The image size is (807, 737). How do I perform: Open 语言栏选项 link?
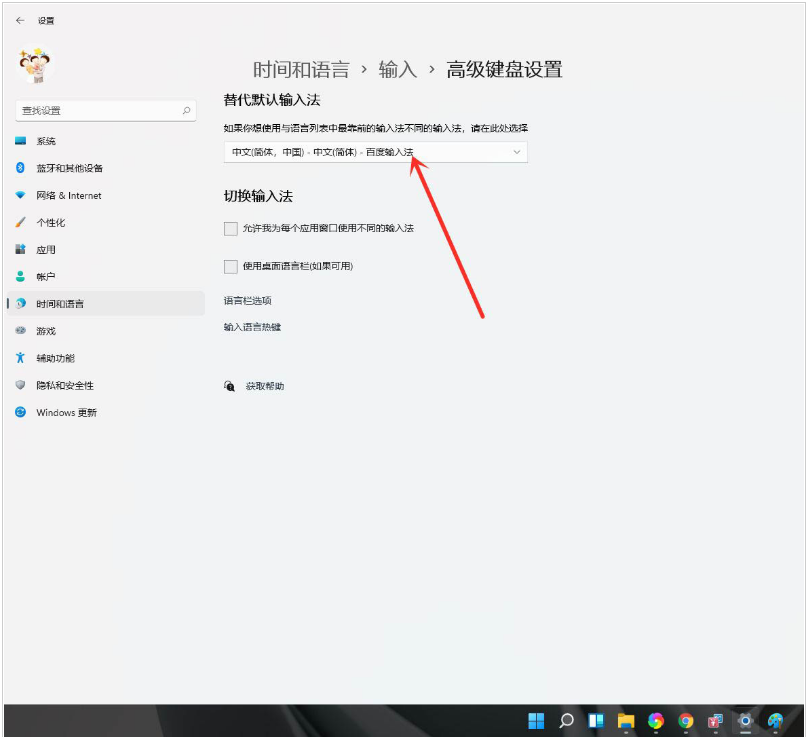pyautogui.click(x=248, y=301)
